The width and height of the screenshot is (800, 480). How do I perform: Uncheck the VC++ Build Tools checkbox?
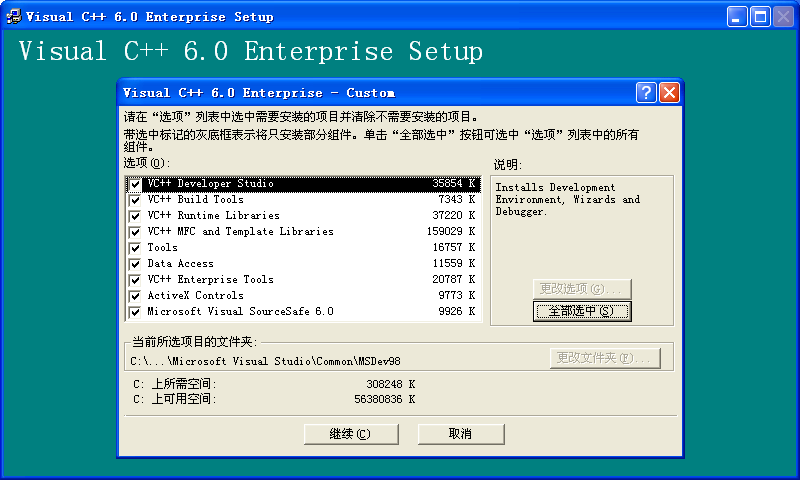click(x=135, y=200)
